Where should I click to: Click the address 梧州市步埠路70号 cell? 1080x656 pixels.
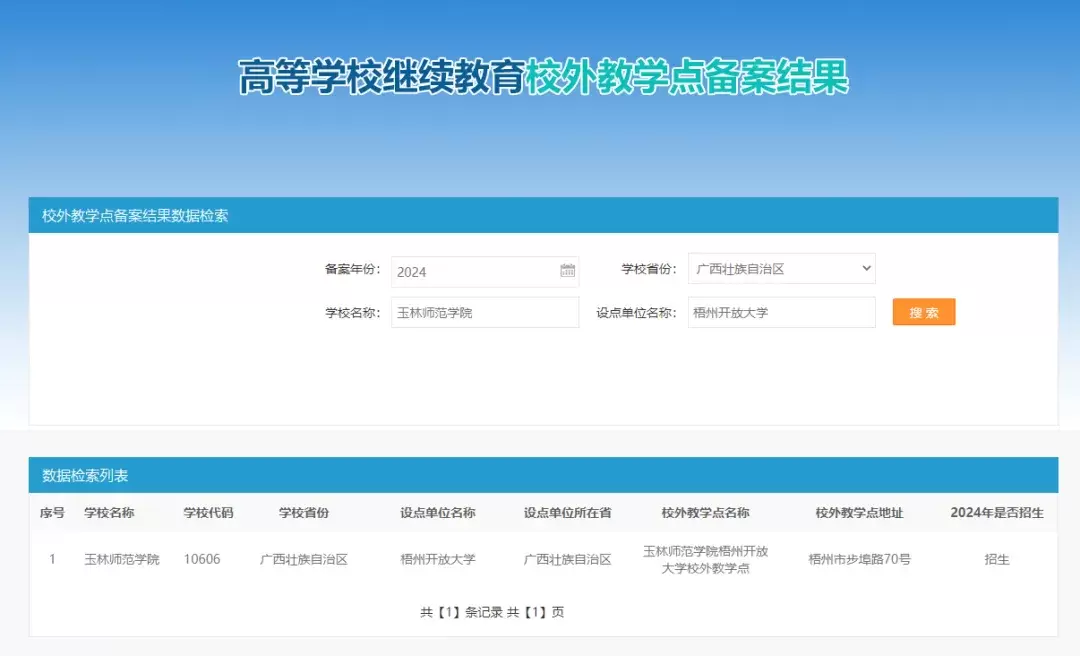click(x=858, y=559)
